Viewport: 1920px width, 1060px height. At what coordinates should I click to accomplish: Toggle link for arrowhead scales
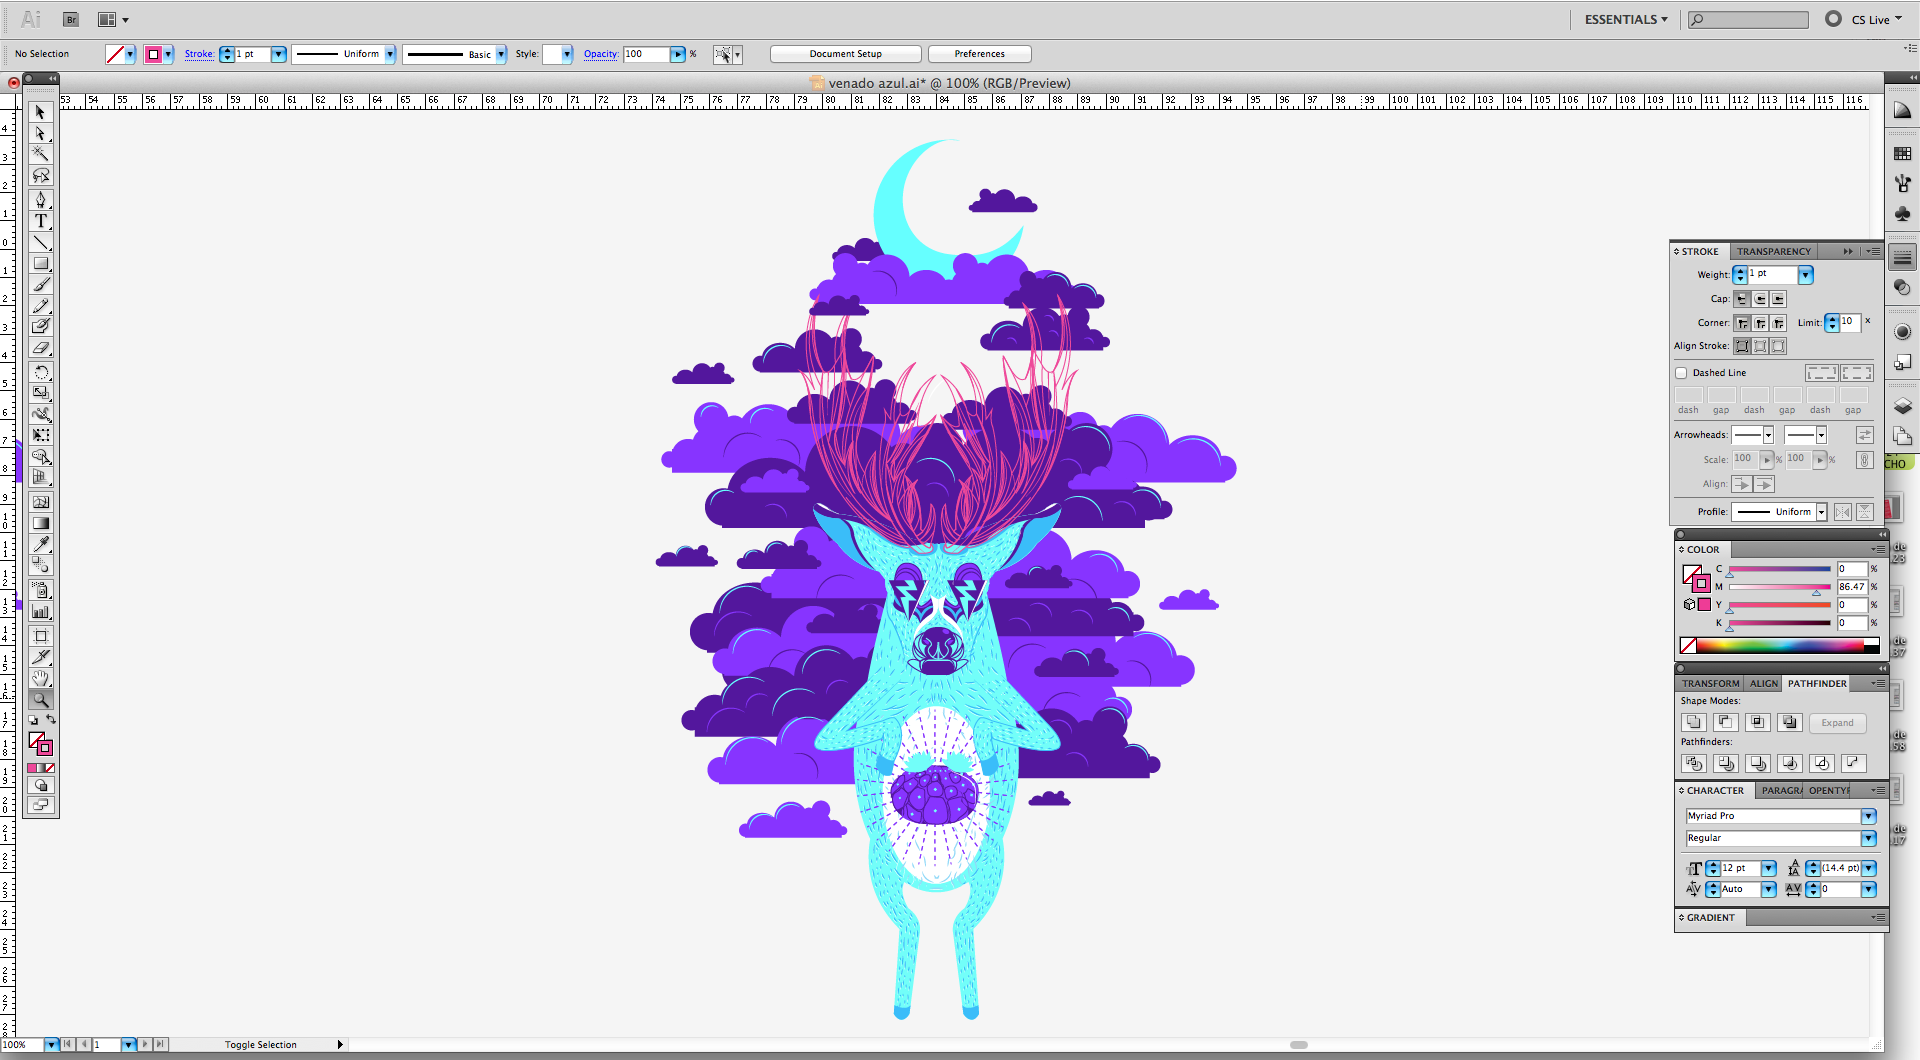tap(1864, 460)
